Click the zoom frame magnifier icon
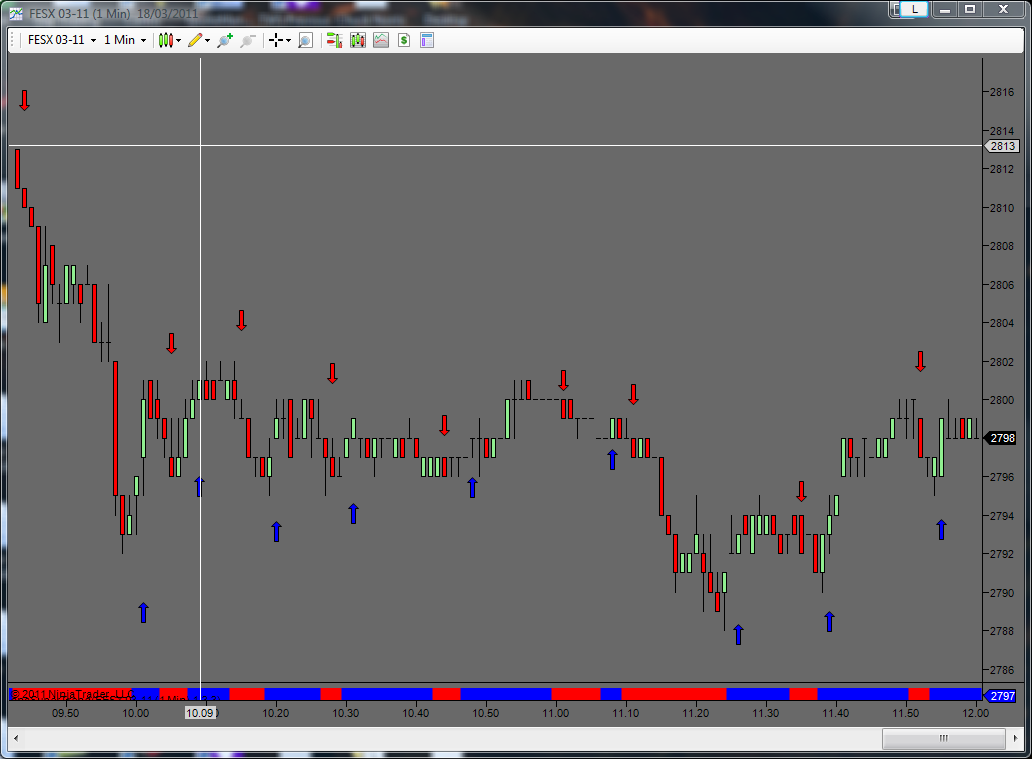The height and width of the screenshot is (759, 1032). tap(305, 40)
